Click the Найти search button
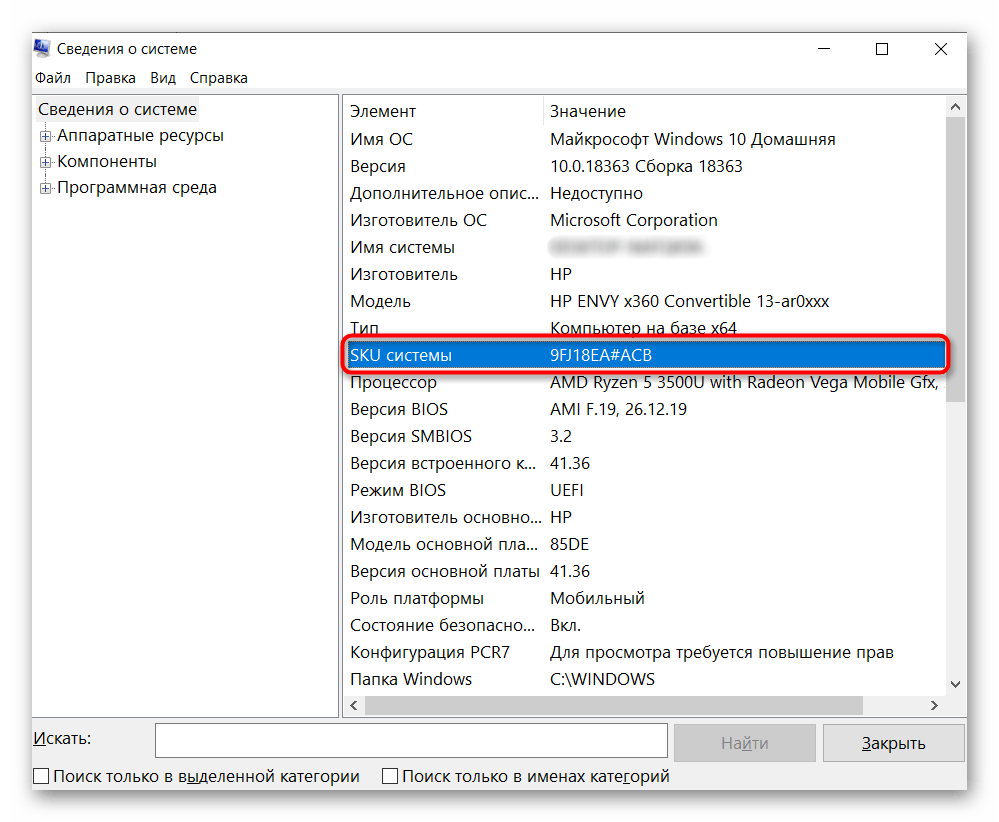 click(x=744, y=743)
